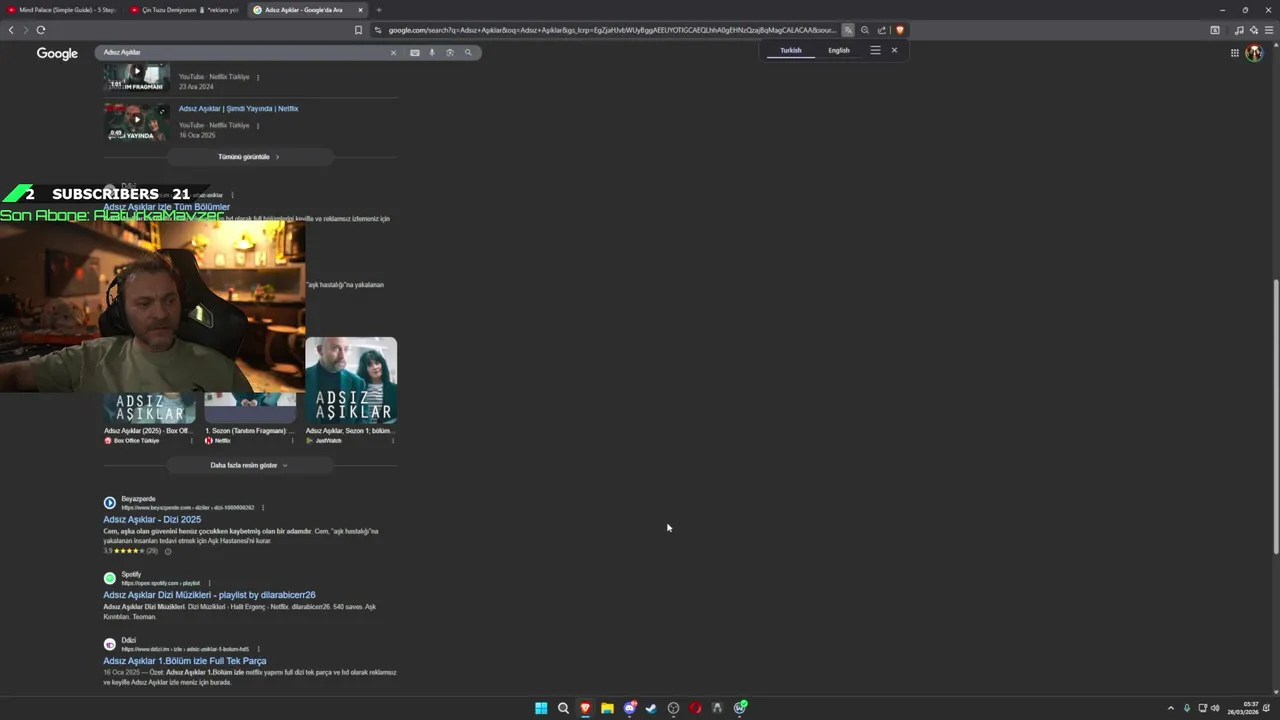This screenshot has width=1280, height=720.
Task: Select Turkish in the translate popup
Action: [791, 50]
